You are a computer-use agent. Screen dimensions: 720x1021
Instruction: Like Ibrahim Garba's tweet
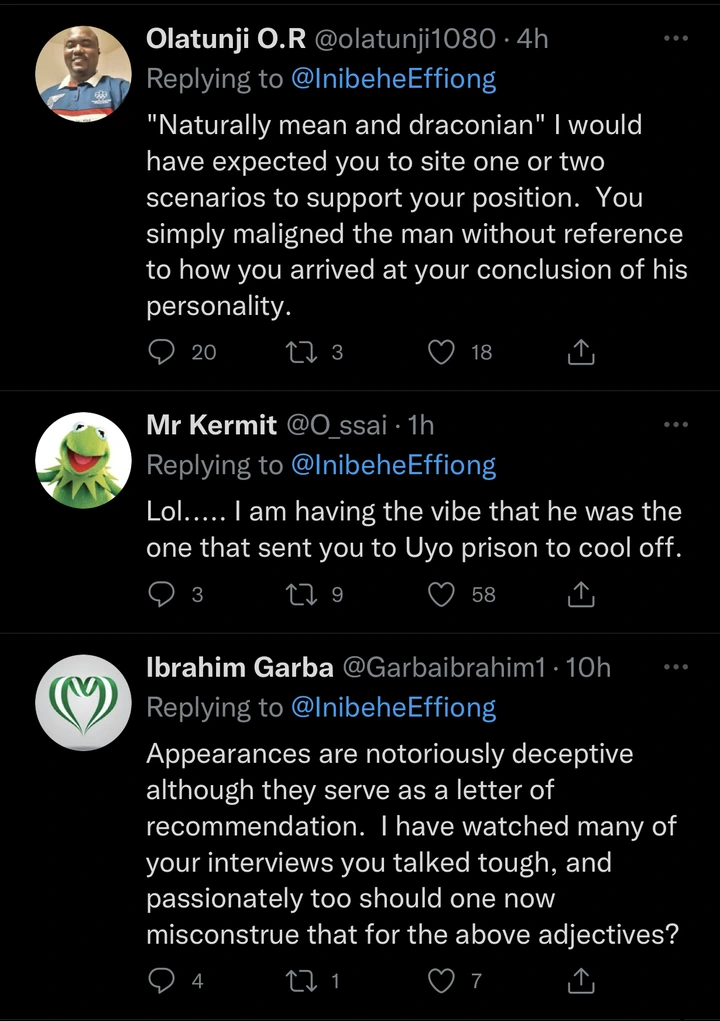(441, 980)
